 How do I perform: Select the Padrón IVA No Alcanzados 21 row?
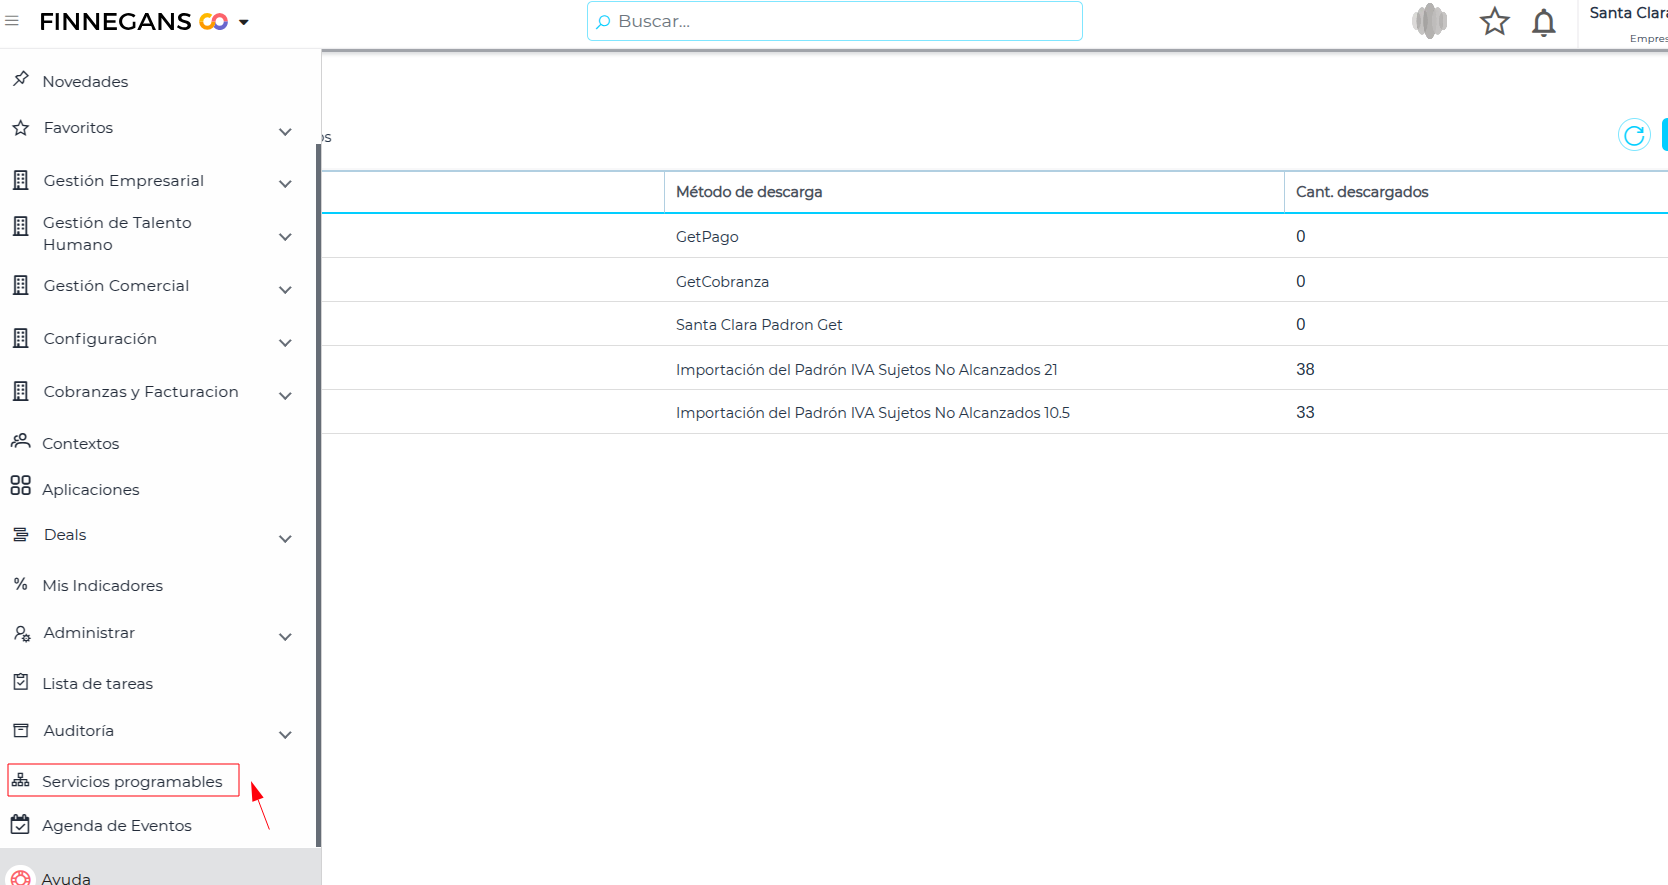tap(995, 368)
